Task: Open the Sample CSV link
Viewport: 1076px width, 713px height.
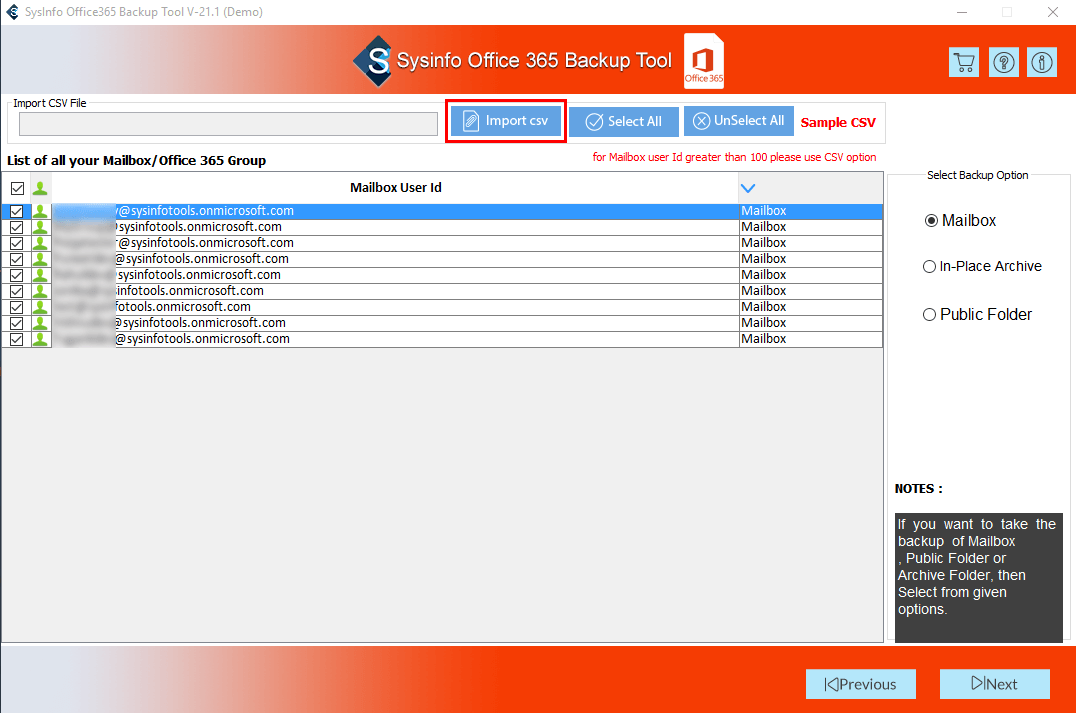Action: coord(838,123)
